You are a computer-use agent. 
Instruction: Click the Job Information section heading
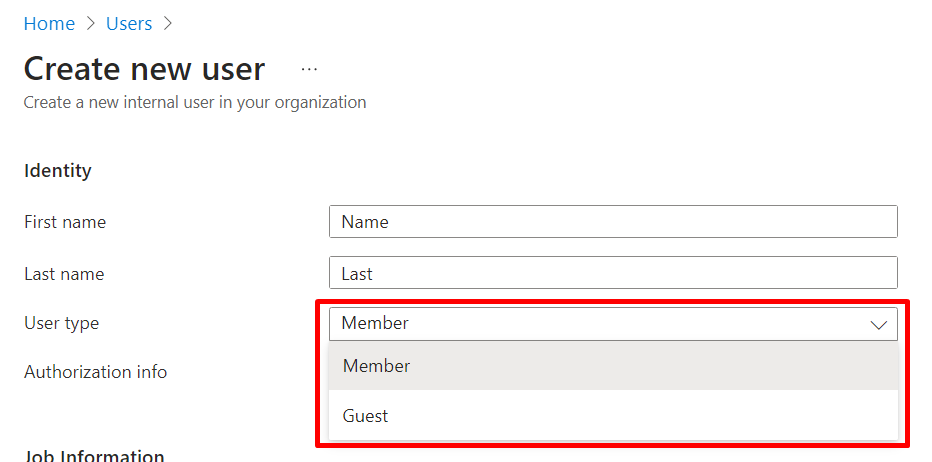click(94, 456)
